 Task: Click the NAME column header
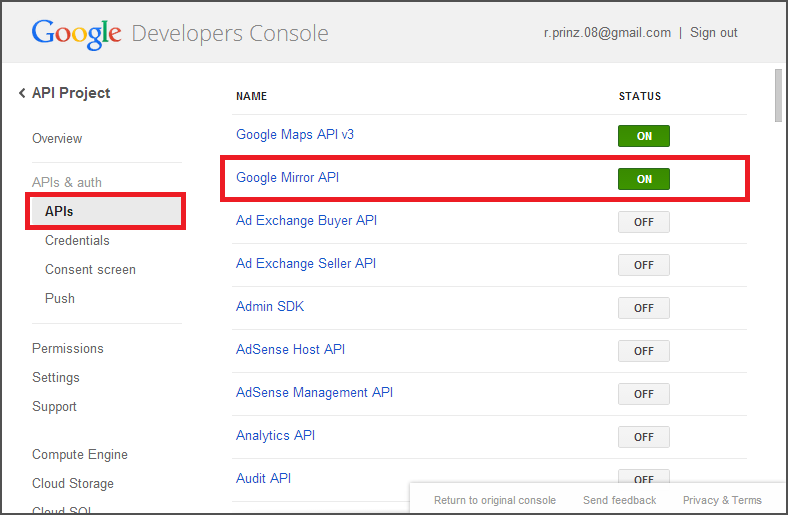[x=251, y=96]
